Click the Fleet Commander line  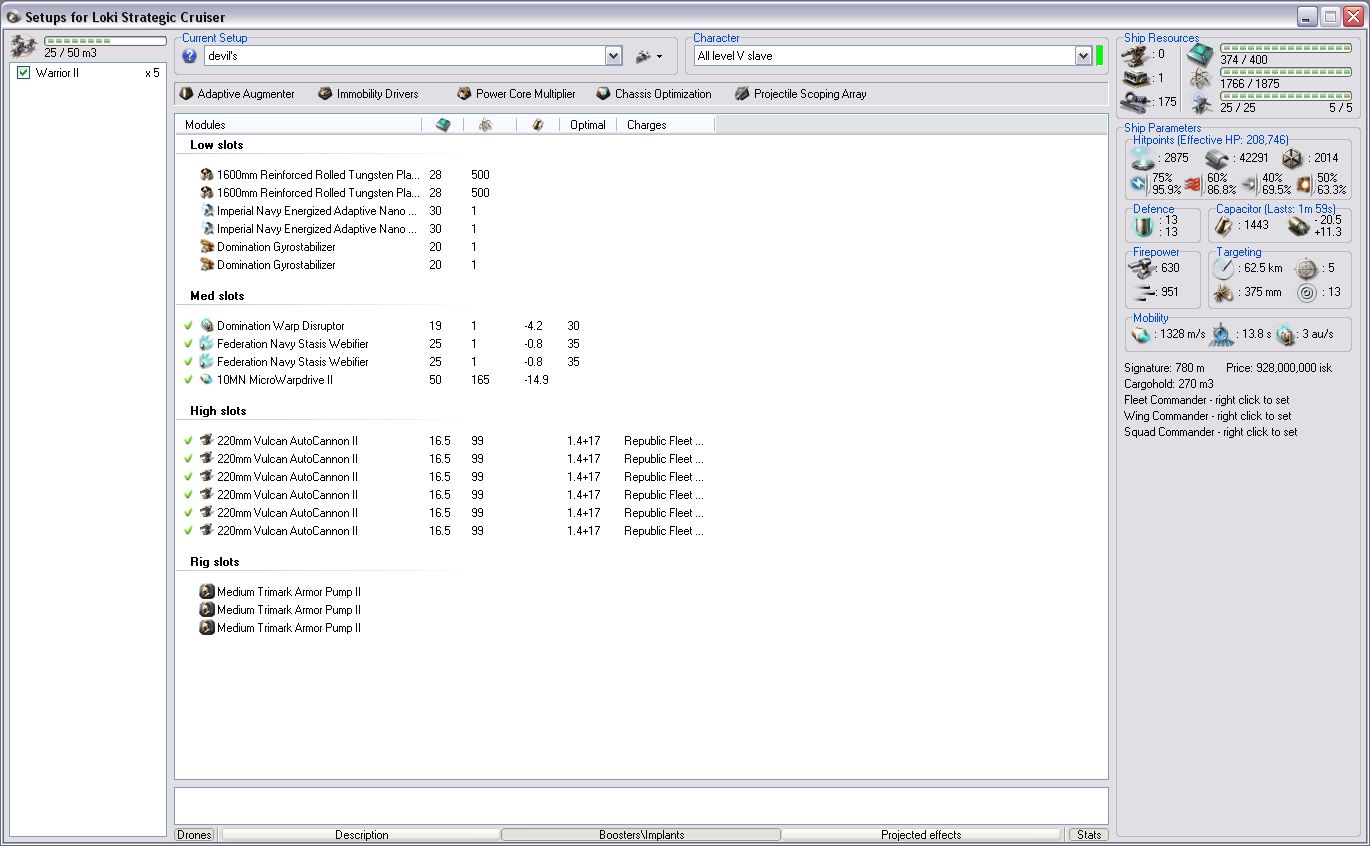tap(1208, 400)
